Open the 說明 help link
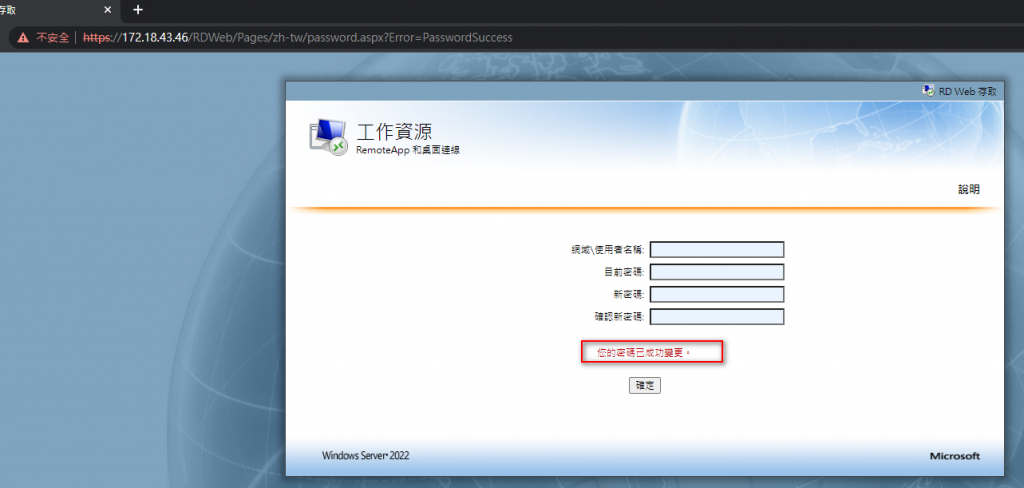This screenshot has width=1024, height=488. point(968,189)
